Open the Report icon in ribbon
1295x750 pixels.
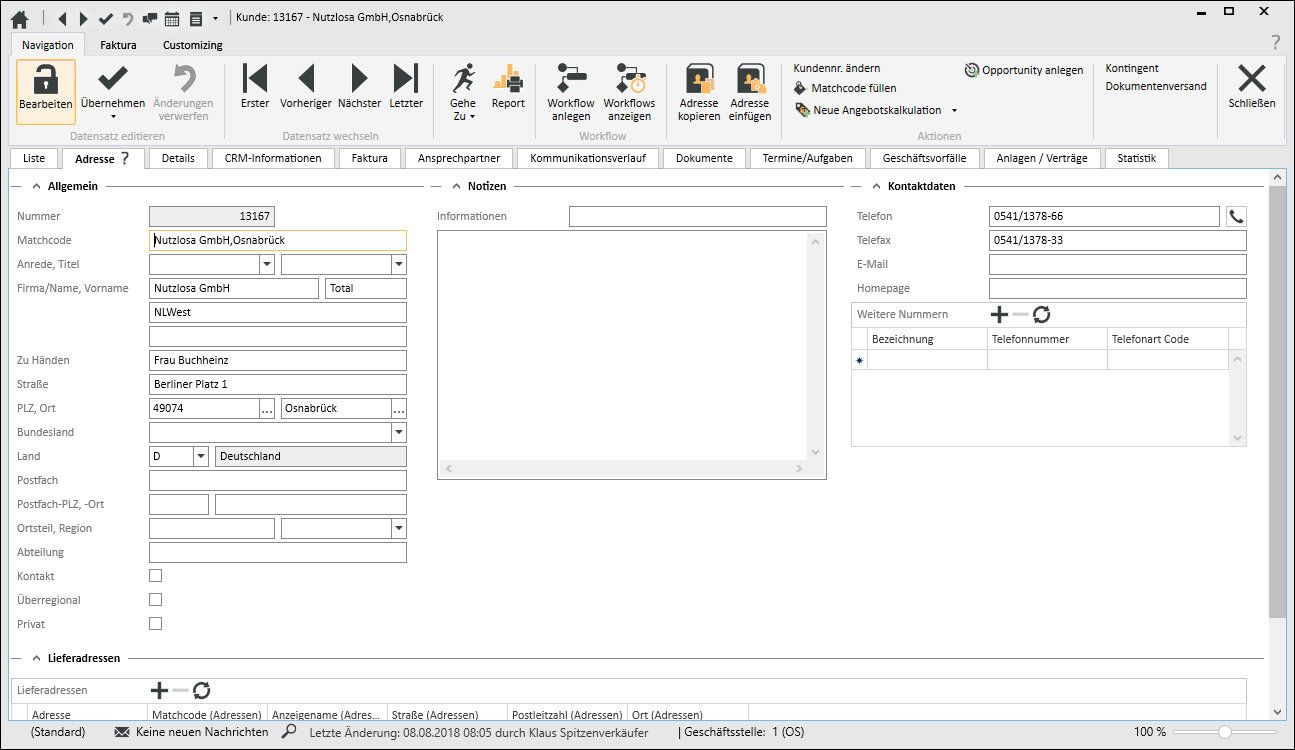[508, 79]
